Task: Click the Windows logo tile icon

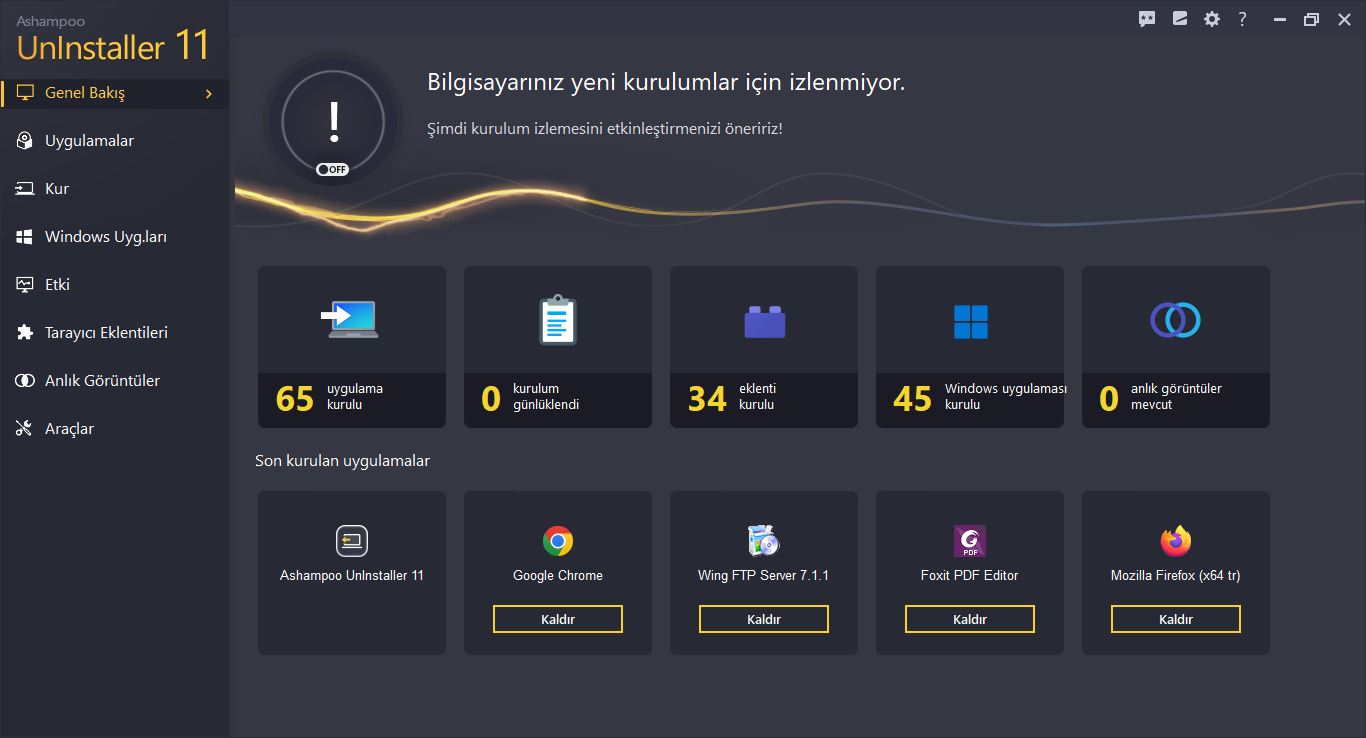Action: pos(970,321)
